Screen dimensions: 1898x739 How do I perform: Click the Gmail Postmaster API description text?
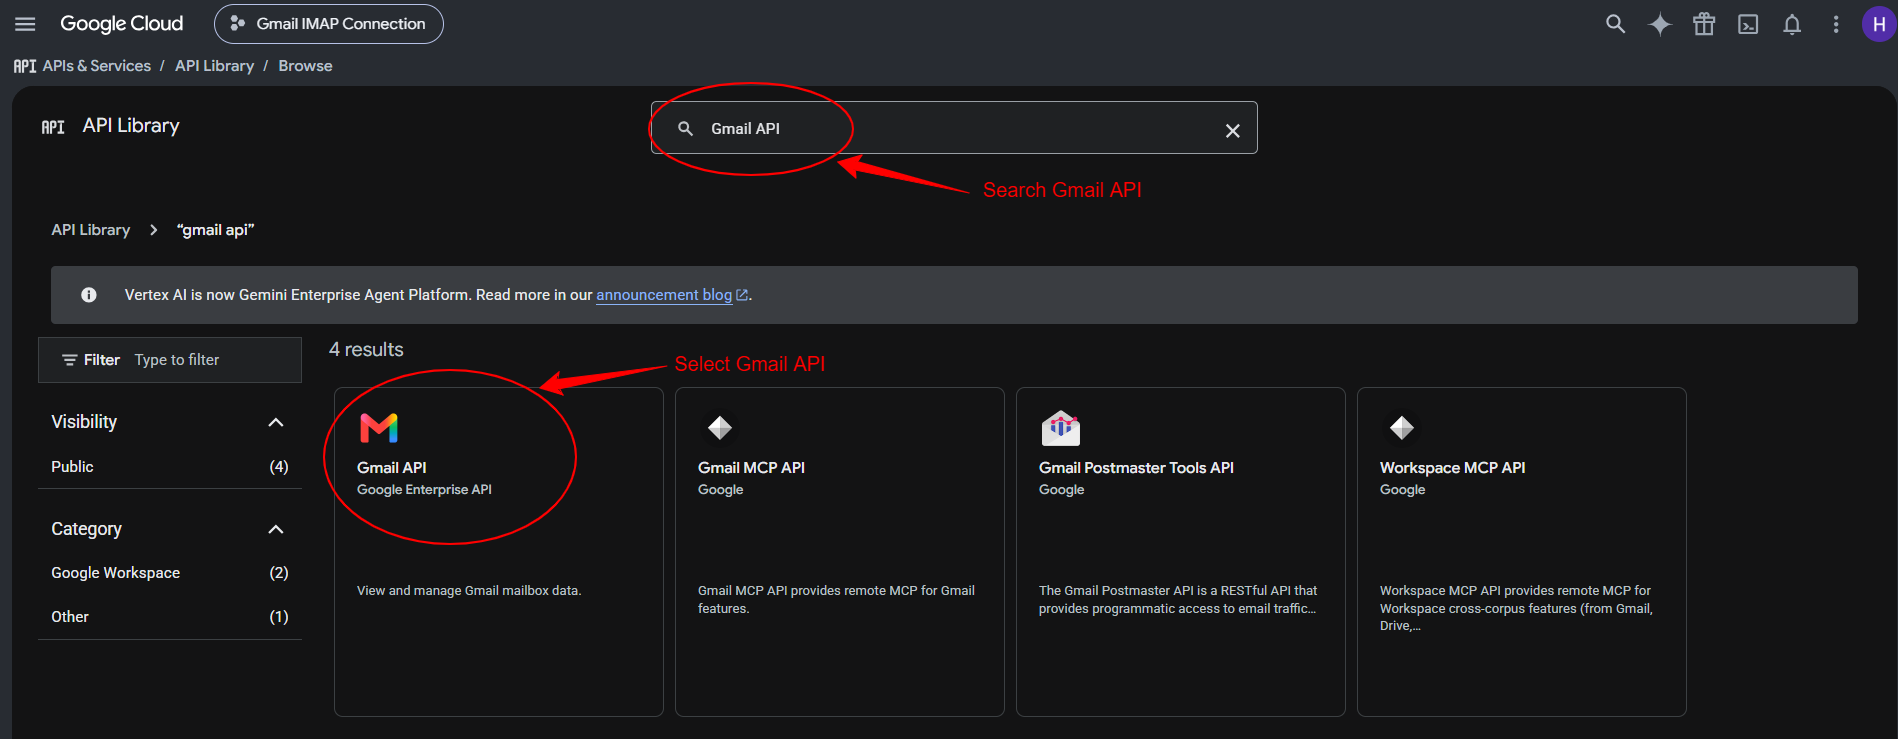point(1178,600)
